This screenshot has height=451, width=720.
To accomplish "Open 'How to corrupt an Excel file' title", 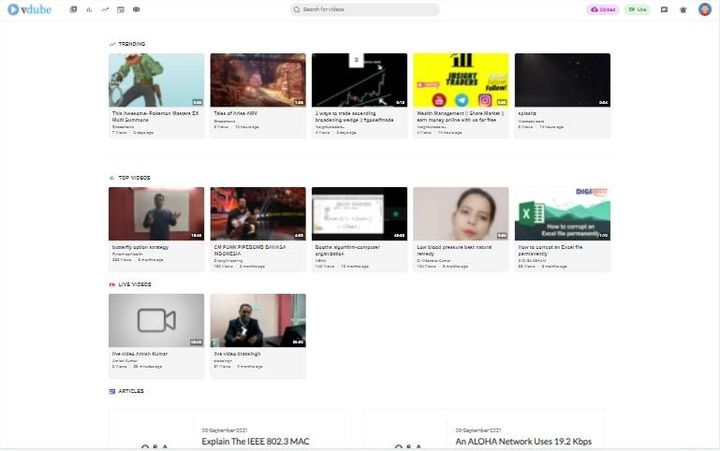I will pyautogui.click(x=550, y=250).
